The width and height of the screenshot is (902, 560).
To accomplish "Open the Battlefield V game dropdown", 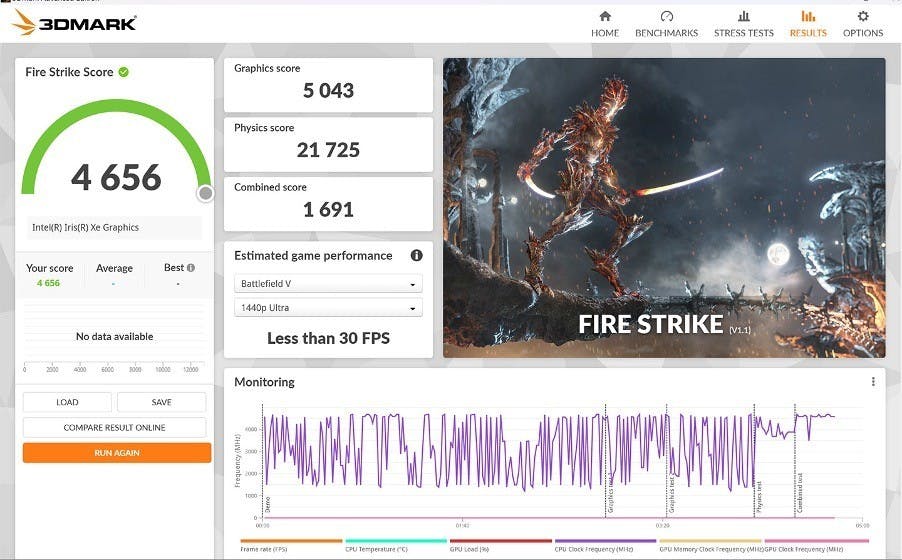I will [328, 284].
